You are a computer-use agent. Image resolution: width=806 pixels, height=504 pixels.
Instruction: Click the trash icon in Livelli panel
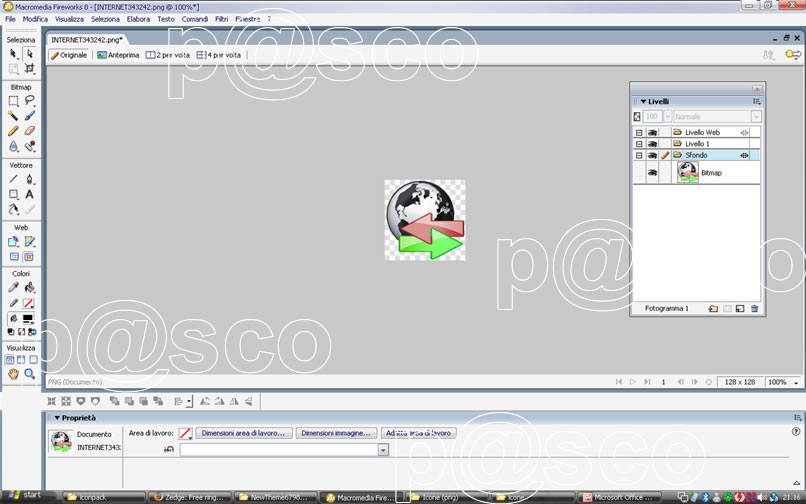tap(754, 309)
